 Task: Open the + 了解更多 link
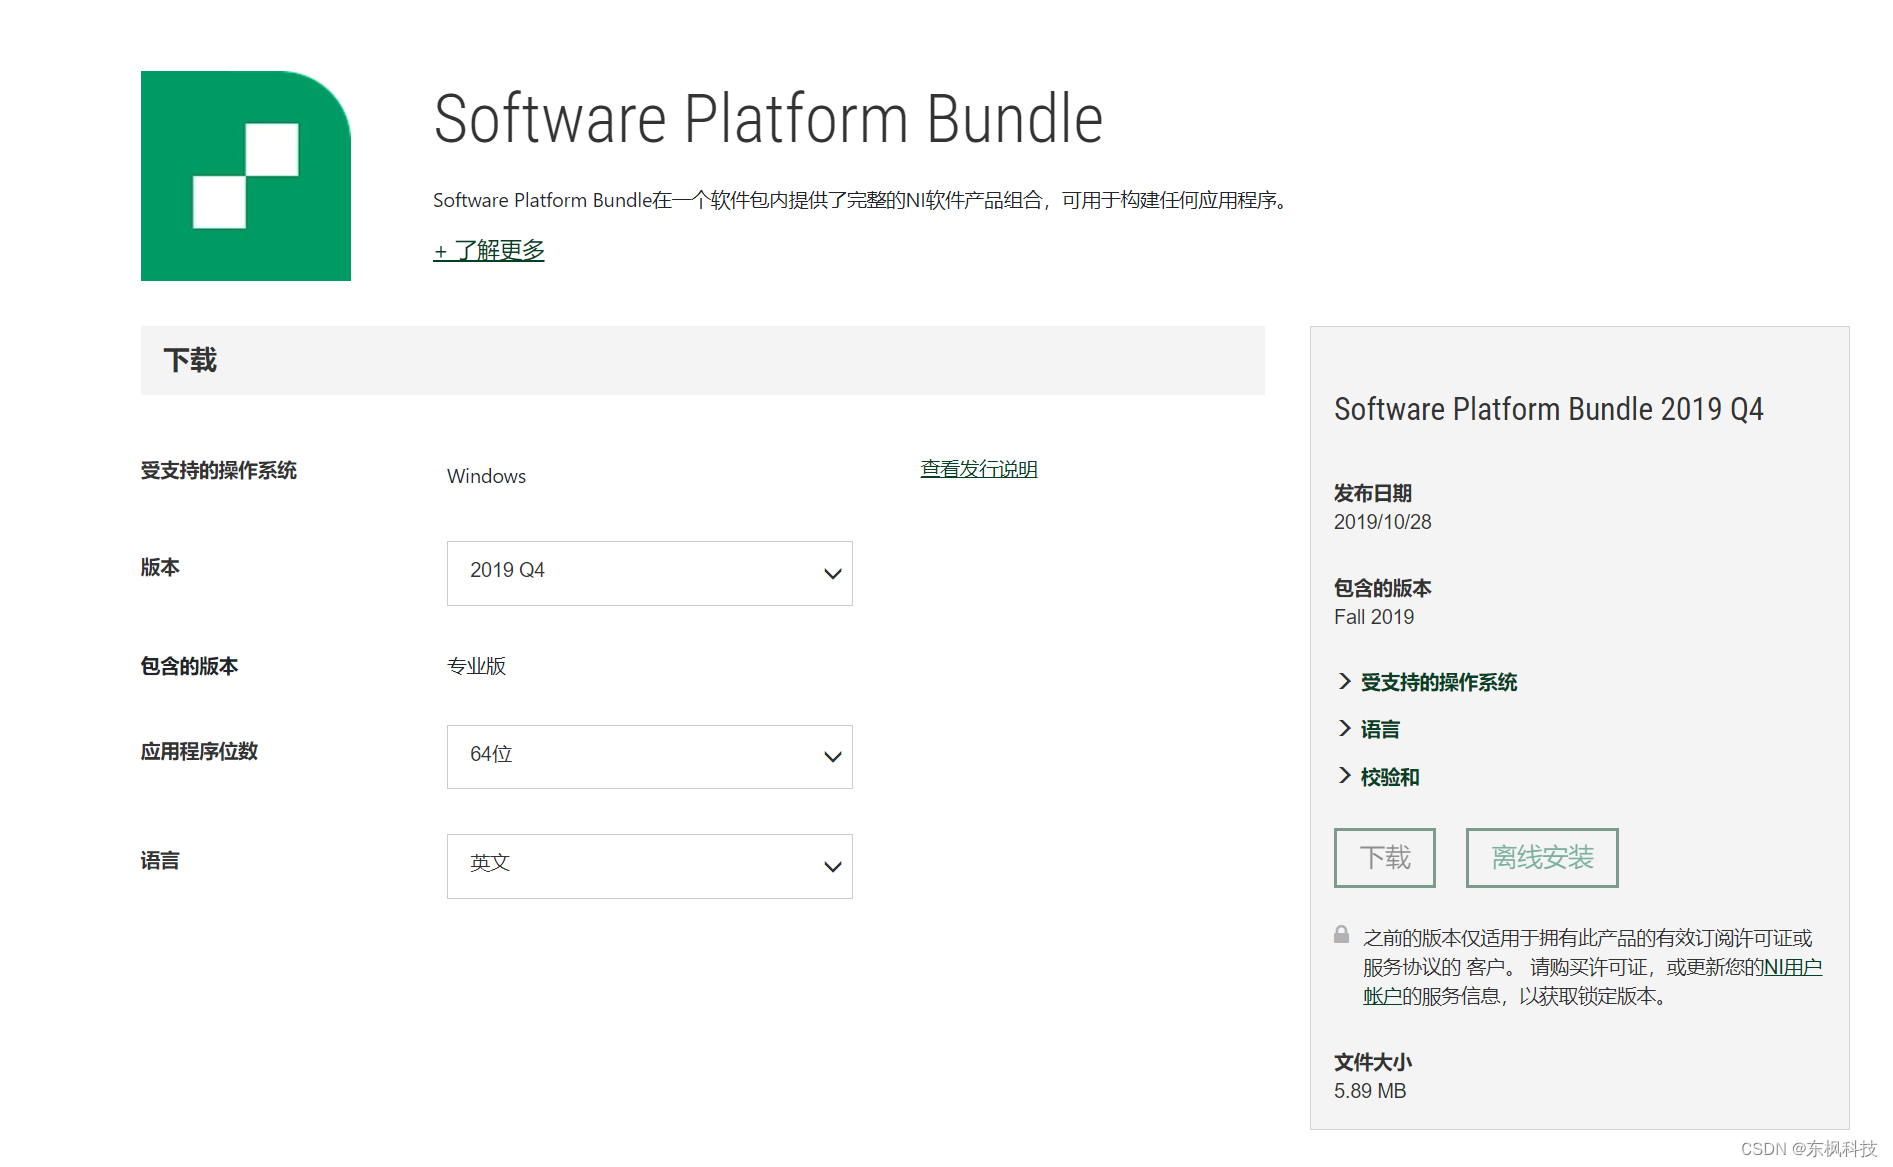[488, 250]
